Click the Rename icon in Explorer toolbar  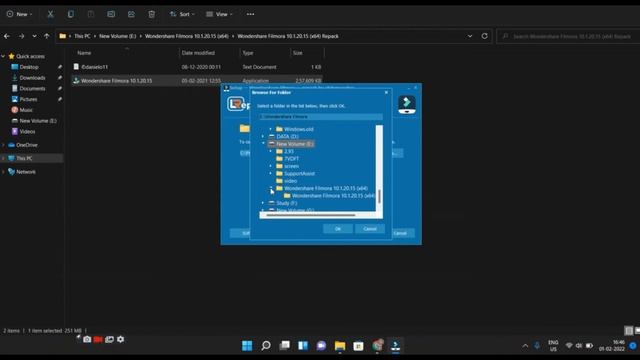tap(111, 14)
